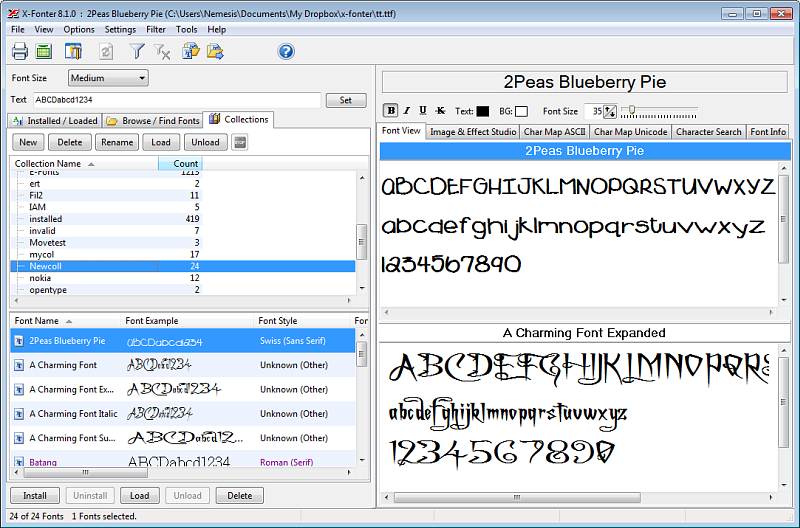Toggle Bold text formatting button
Screen dimensions: 800x528
(391, 111)
